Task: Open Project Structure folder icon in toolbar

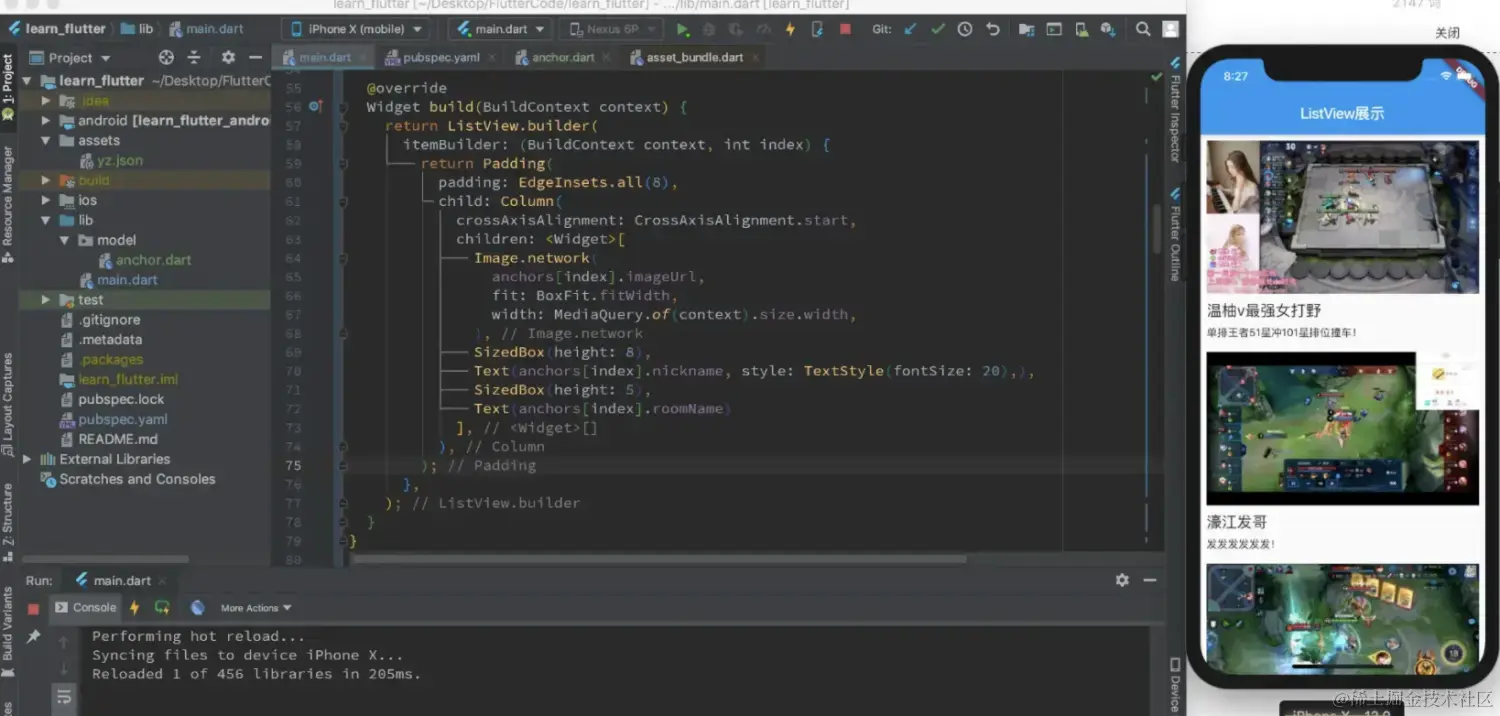Action: coord(1026,30)
